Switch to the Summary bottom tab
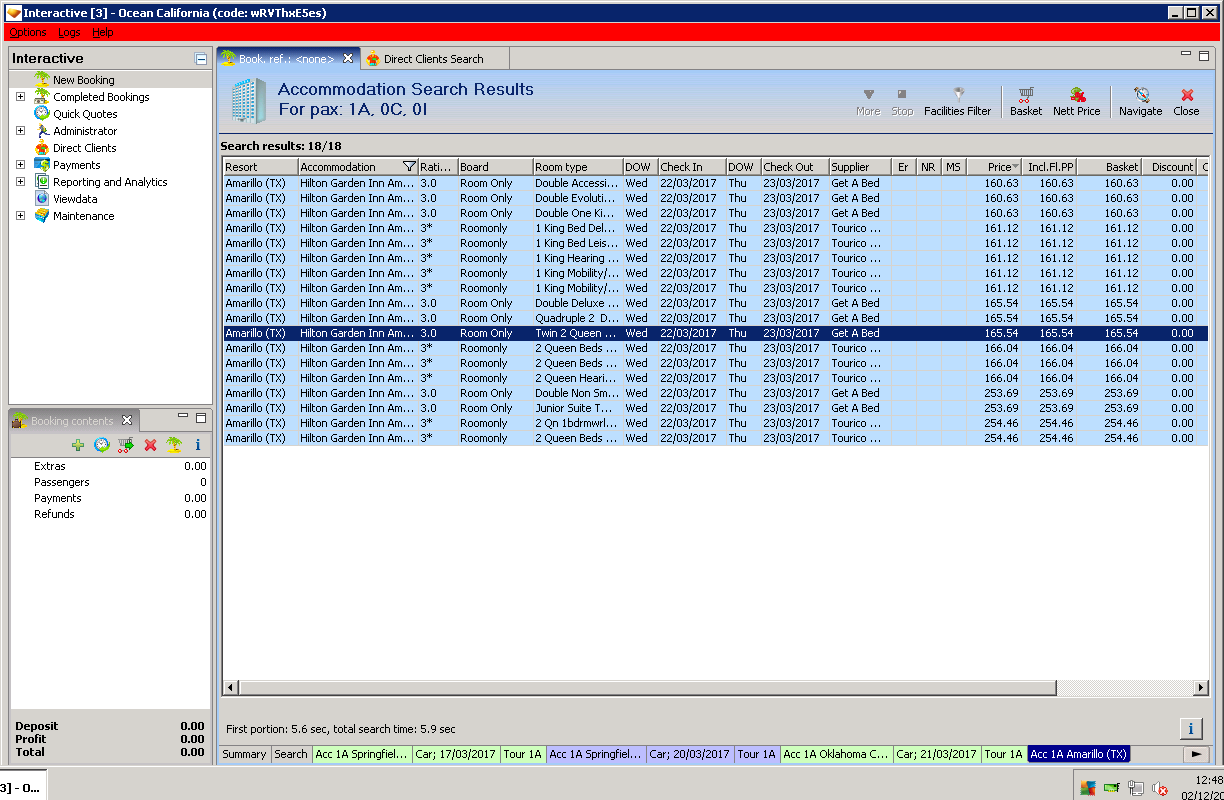This screenshot has width=1224, height=800. [244, 754]
